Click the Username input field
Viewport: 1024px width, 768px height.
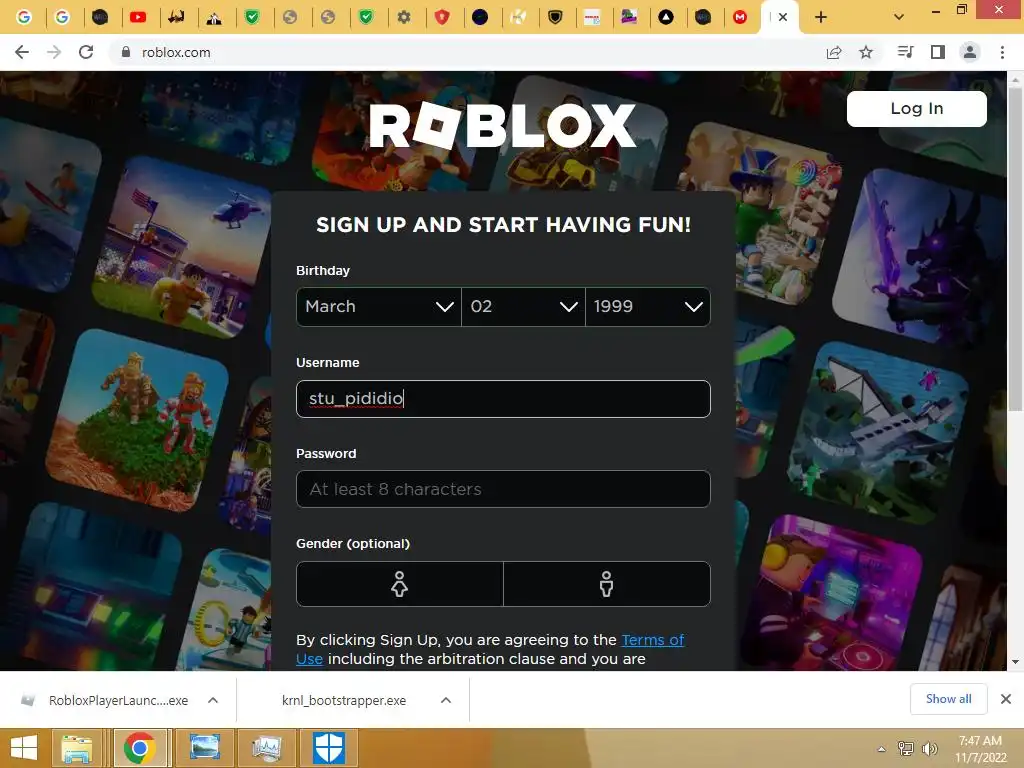click(x=503, y=398)
